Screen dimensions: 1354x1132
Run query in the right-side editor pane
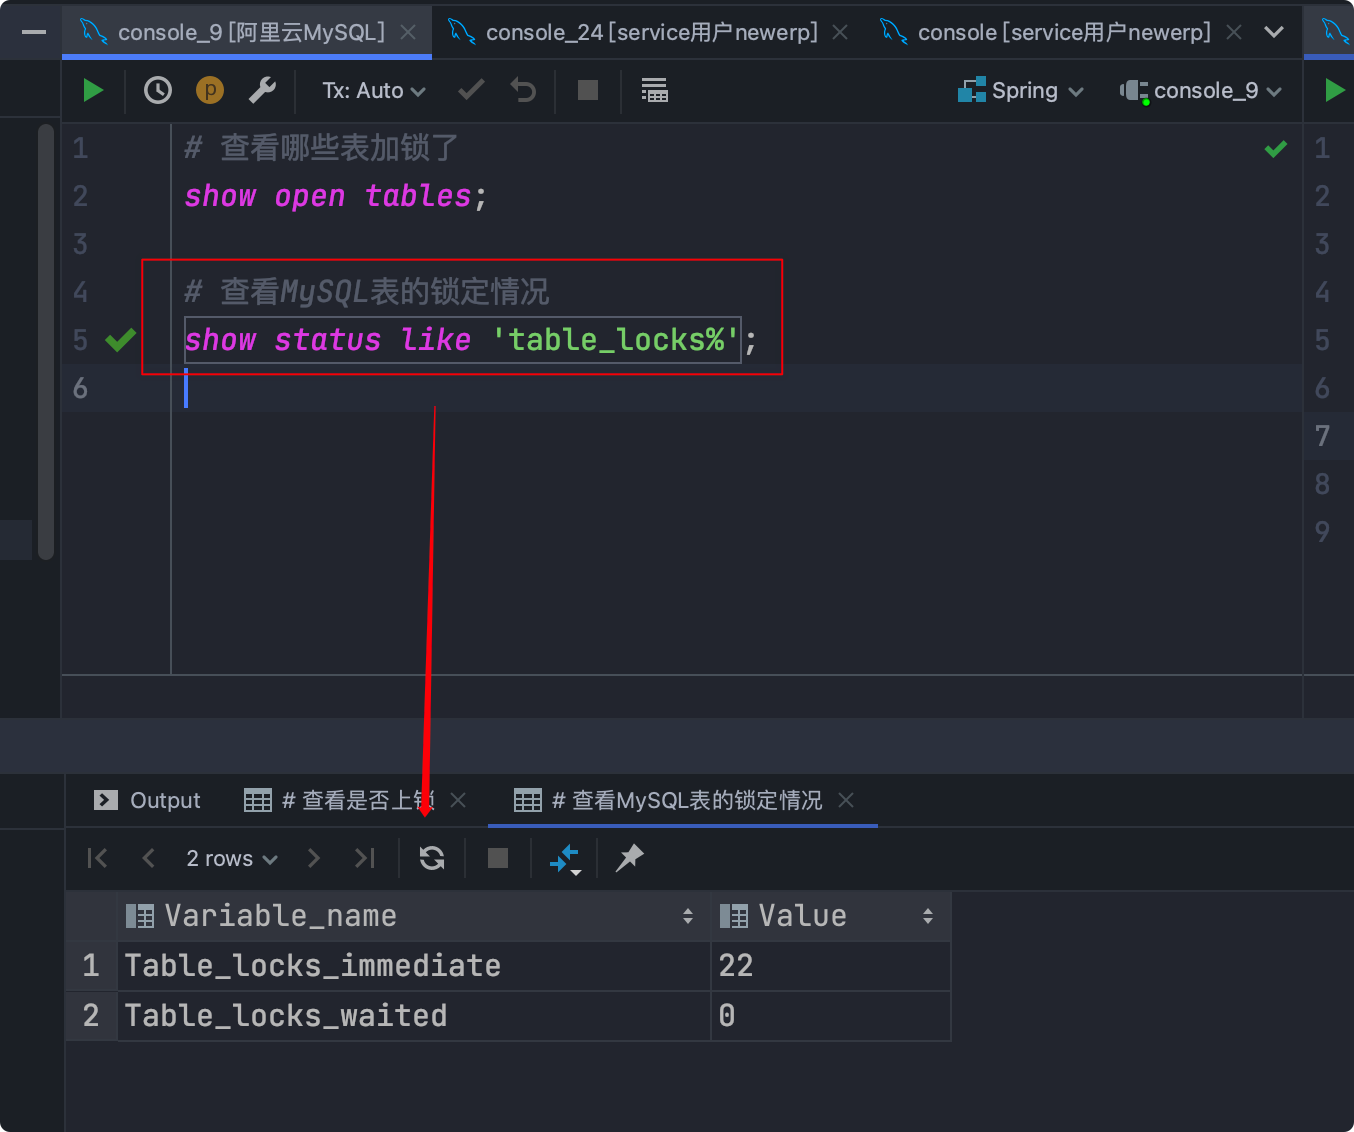[1335, 91]
